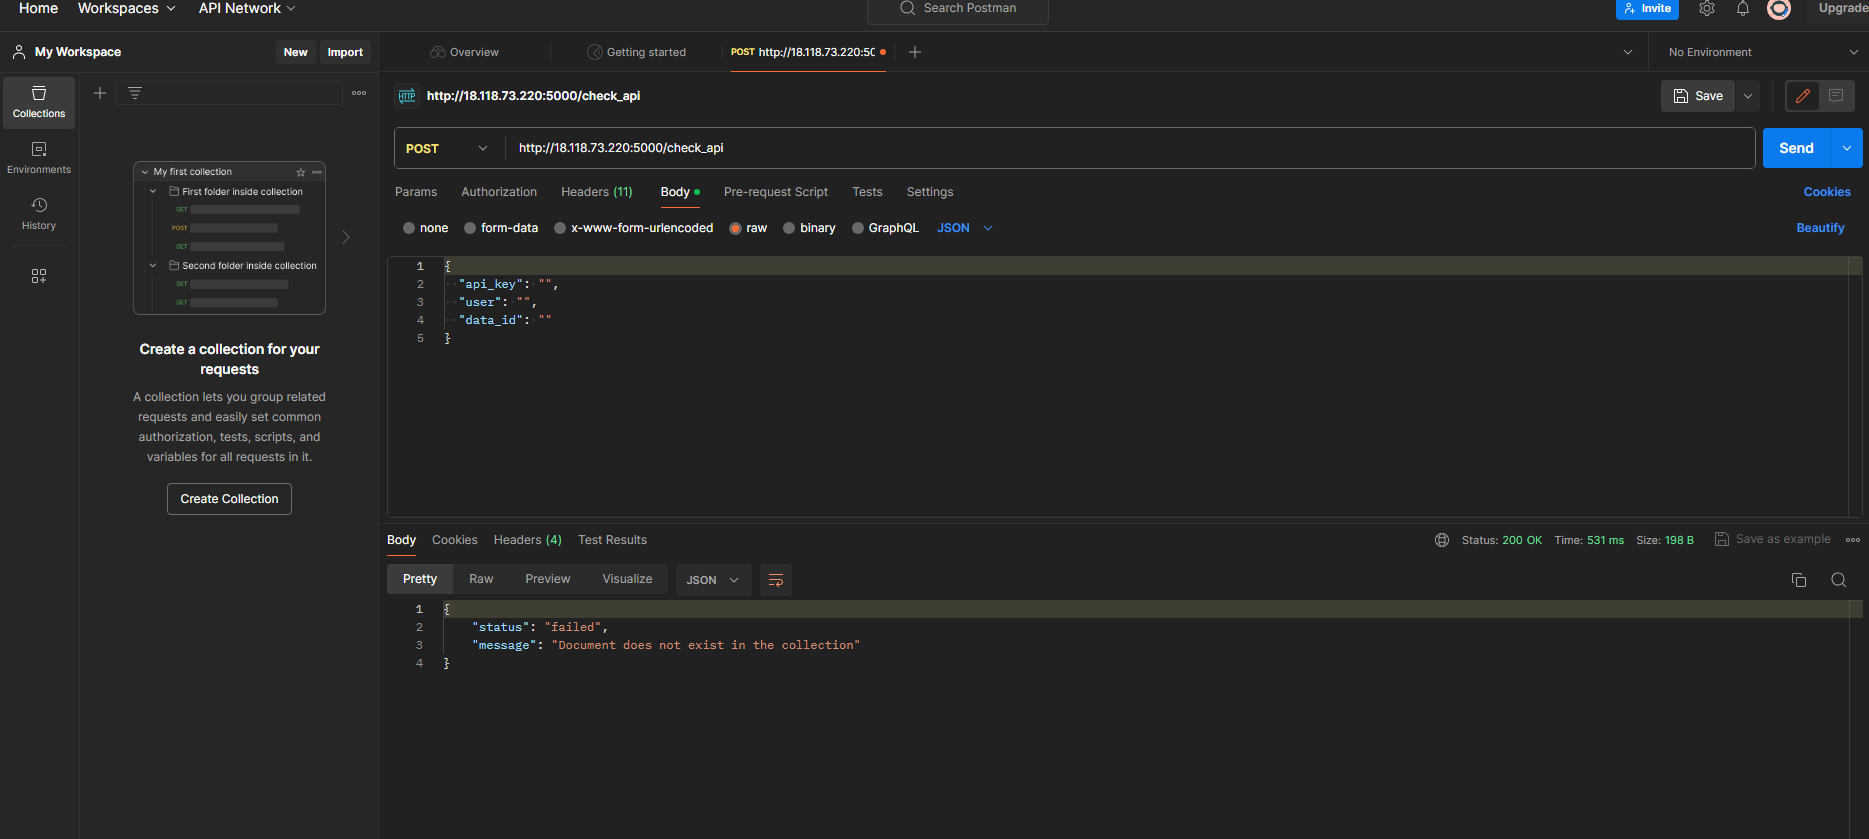This screenshot has width=1869, height=839.
Task: Add a new collection with plus icon
Action: point(100,93)
